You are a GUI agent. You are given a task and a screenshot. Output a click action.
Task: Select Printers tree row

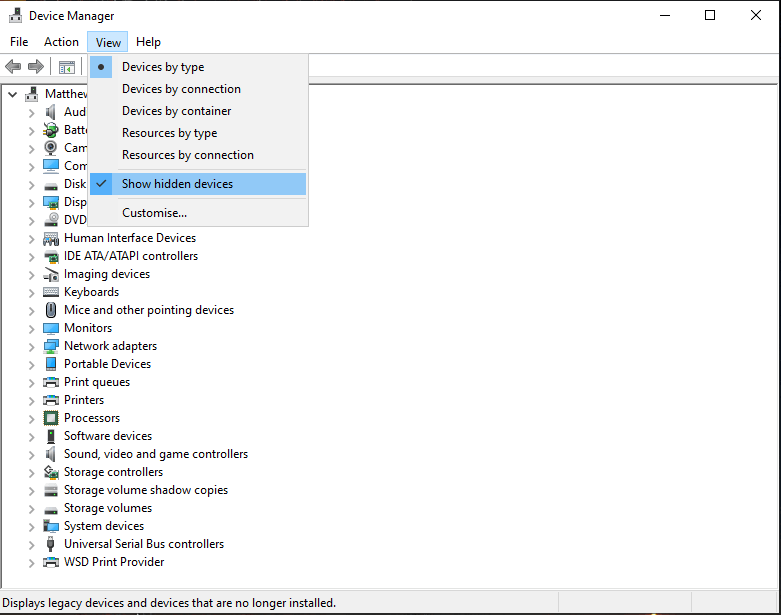pos(84,400)
